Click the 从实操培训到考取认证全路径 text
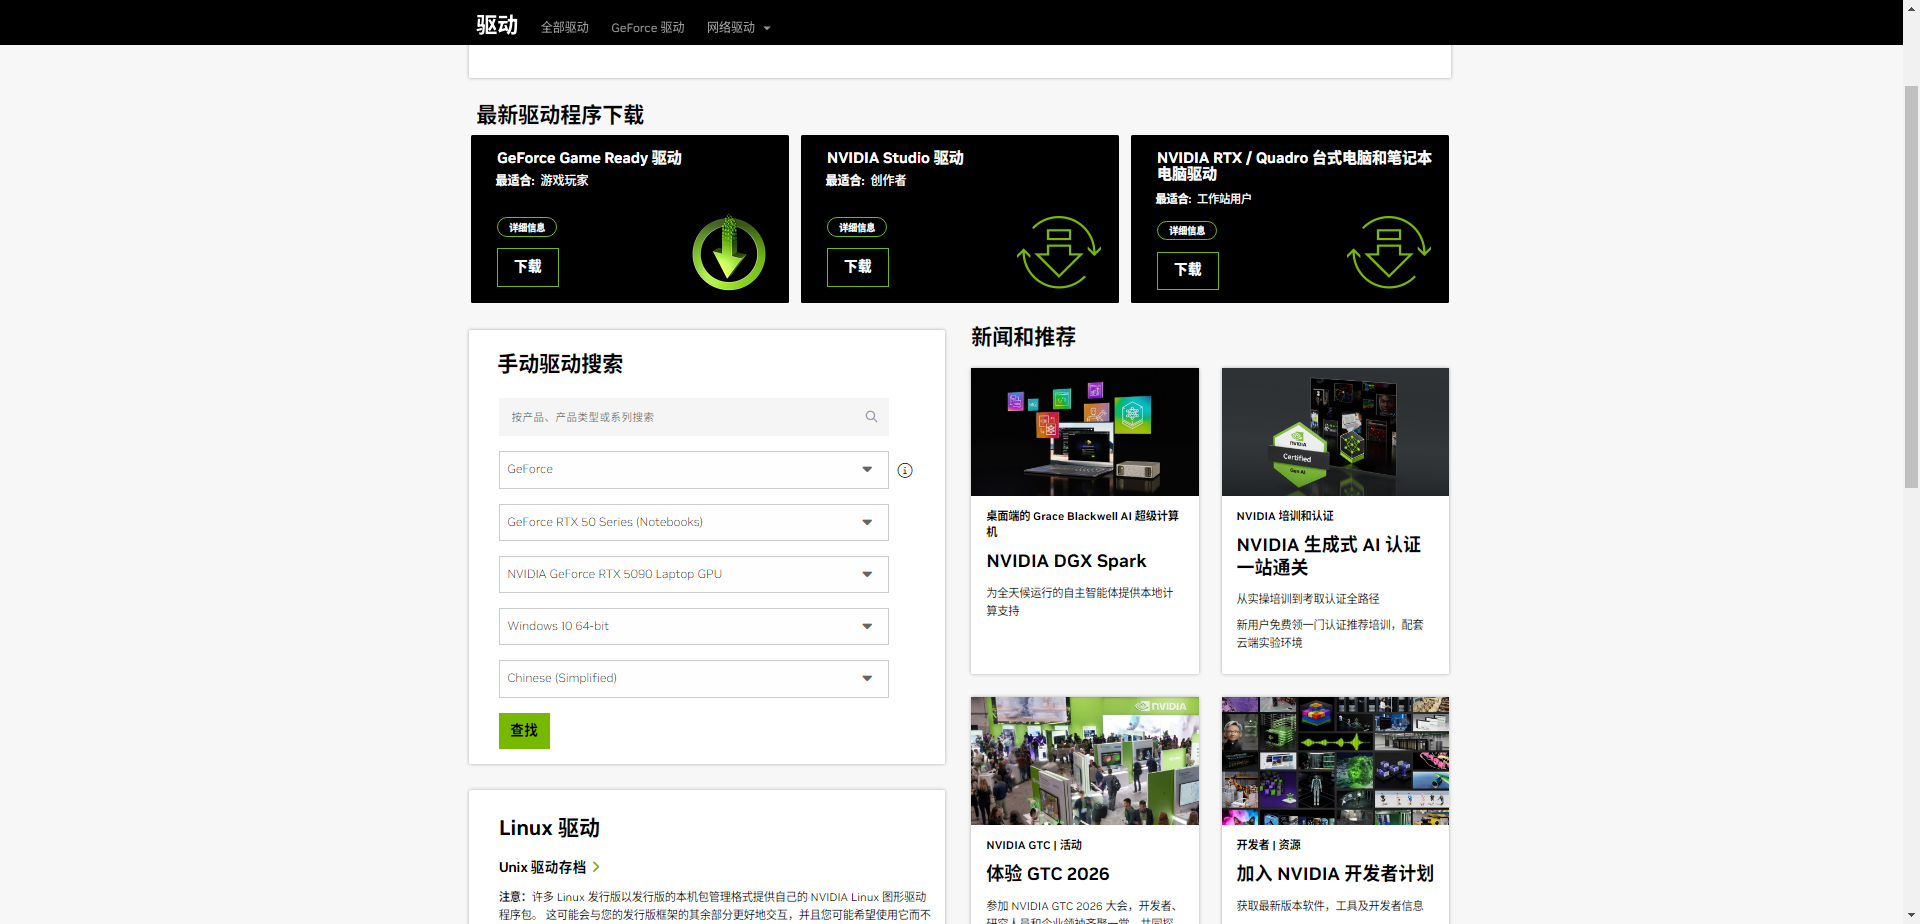Image resolution: width=1920 pixels, height=924 pixels. click(1308, 599)
